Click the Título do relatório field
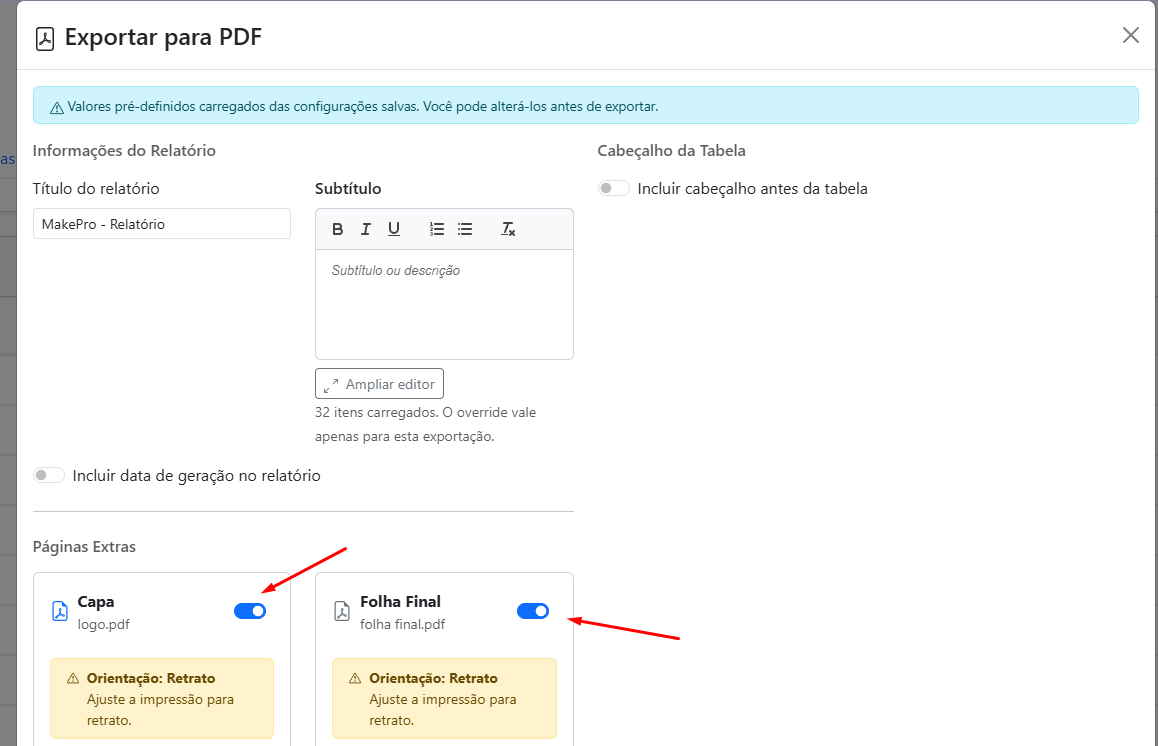This screenshot has width=1158, height=746. click(x=161, y=224)
